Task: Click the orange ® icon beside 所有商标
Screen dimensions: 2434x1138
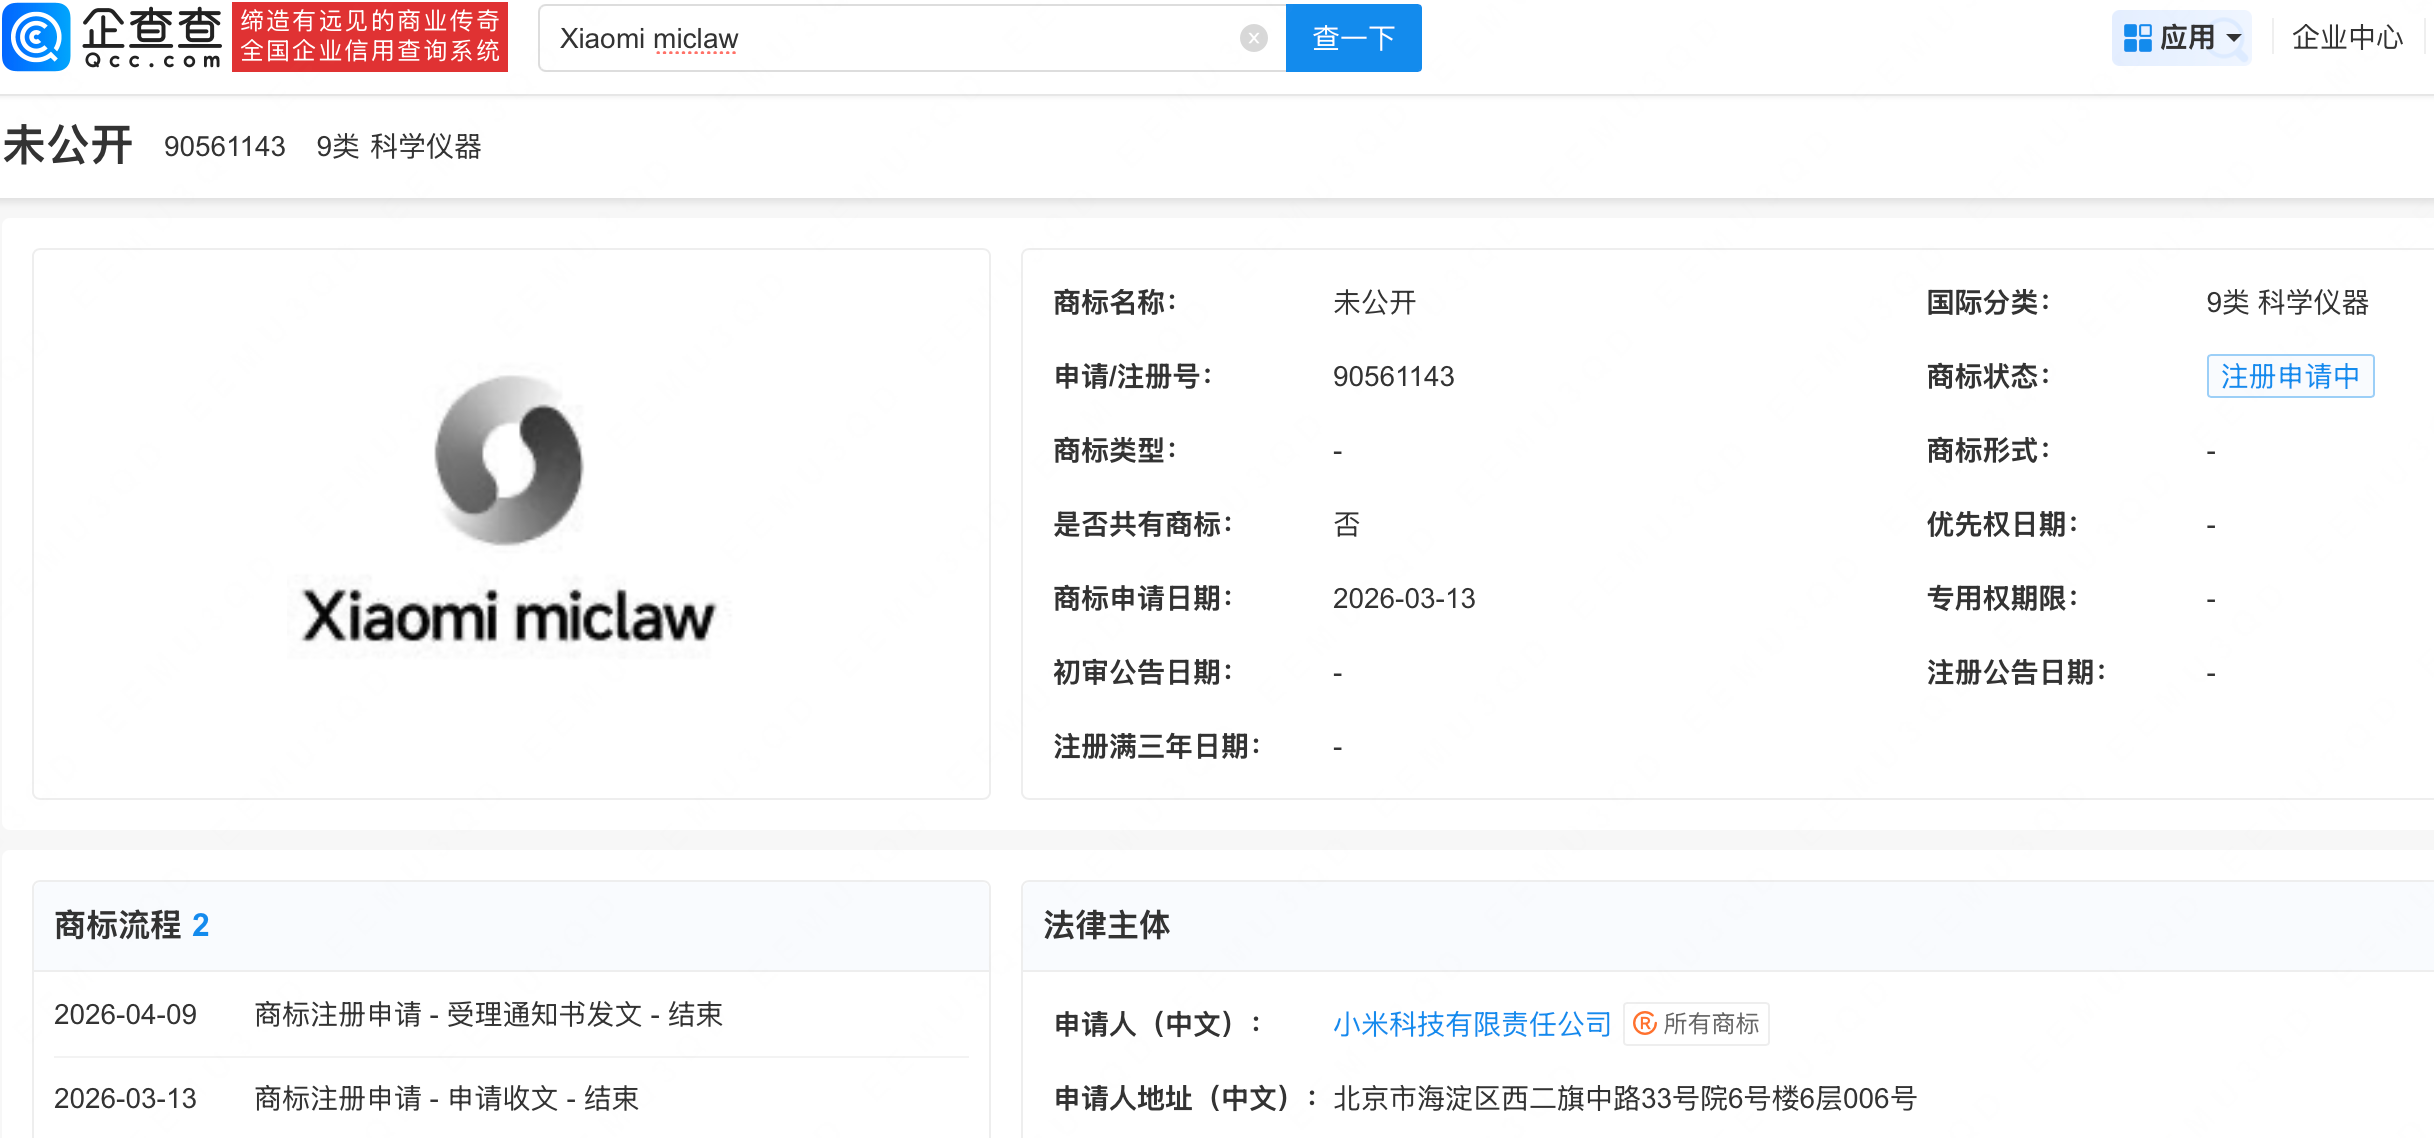Action: [x=1643, y=1024]
